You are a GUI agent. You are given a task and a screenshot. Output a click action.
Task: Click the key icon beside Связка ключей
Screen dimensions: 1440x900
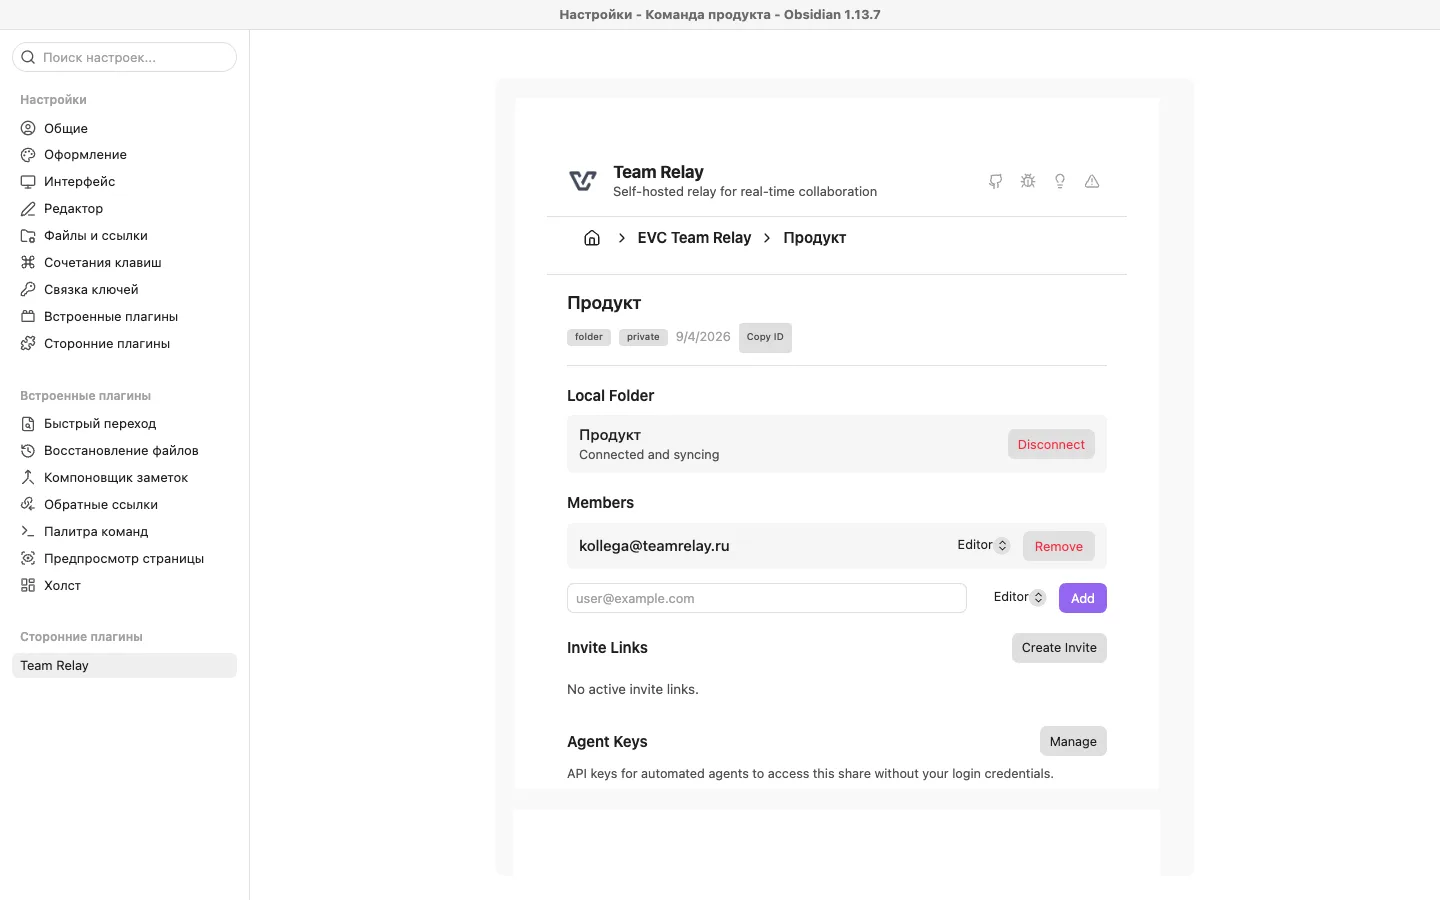(28, 290)
